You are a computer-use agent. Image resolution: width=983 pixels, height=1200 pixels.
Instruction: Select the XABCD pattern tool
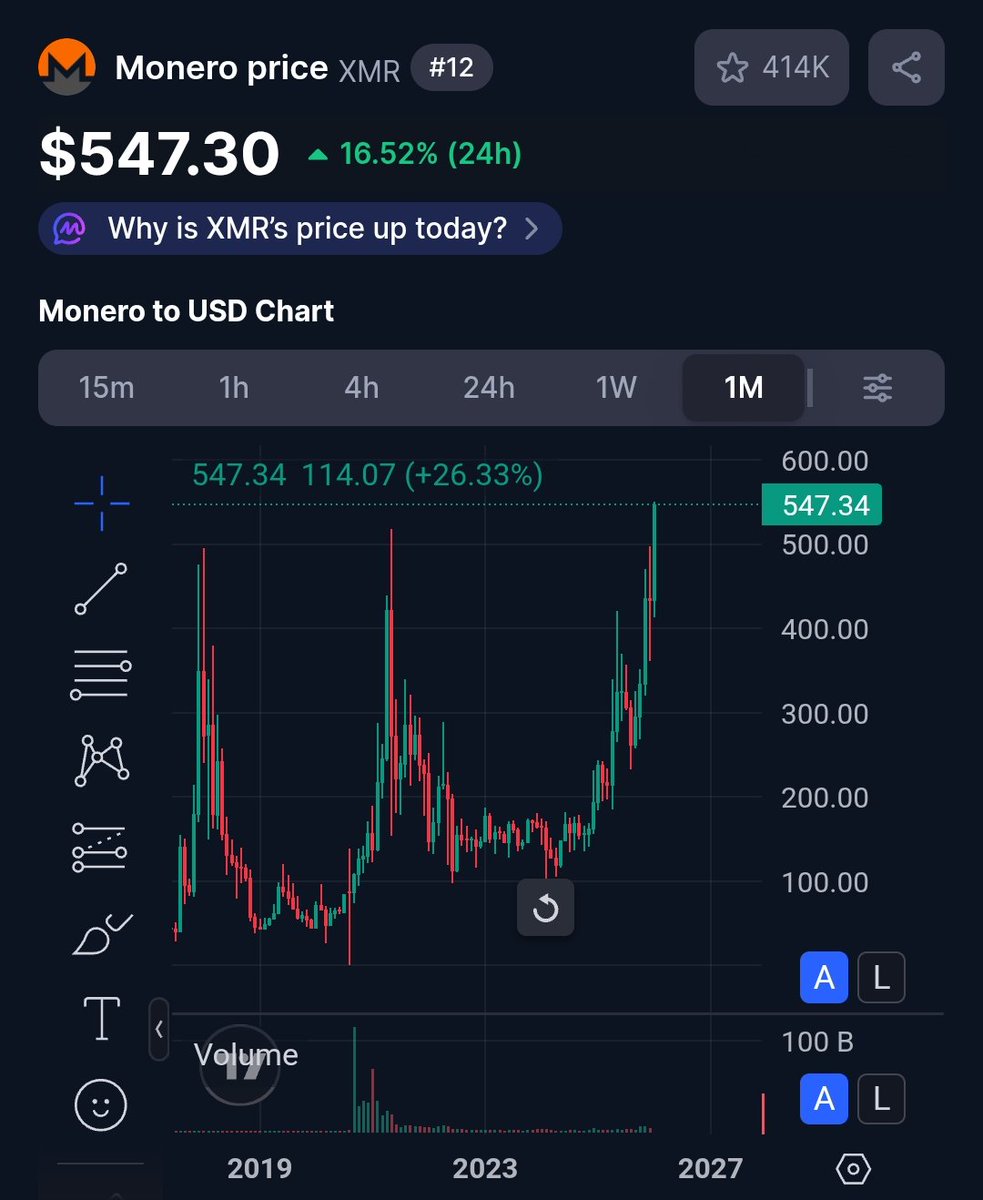tap(100, 760)
